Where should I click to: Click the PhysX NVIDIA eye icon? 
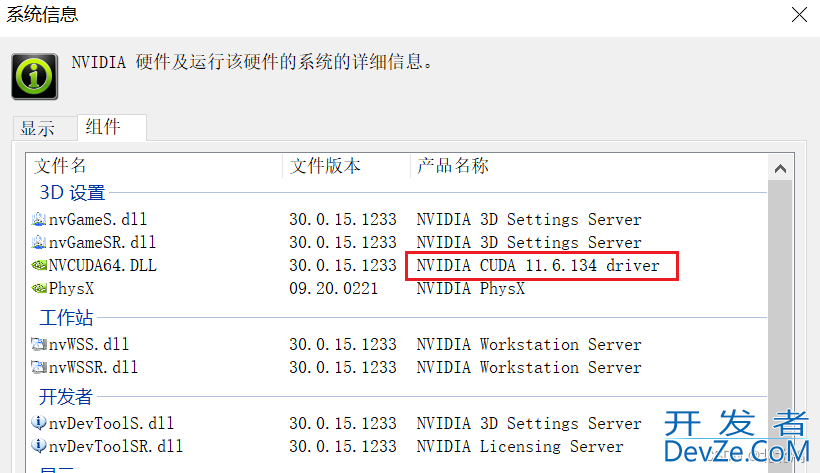[x=39, y=288]
